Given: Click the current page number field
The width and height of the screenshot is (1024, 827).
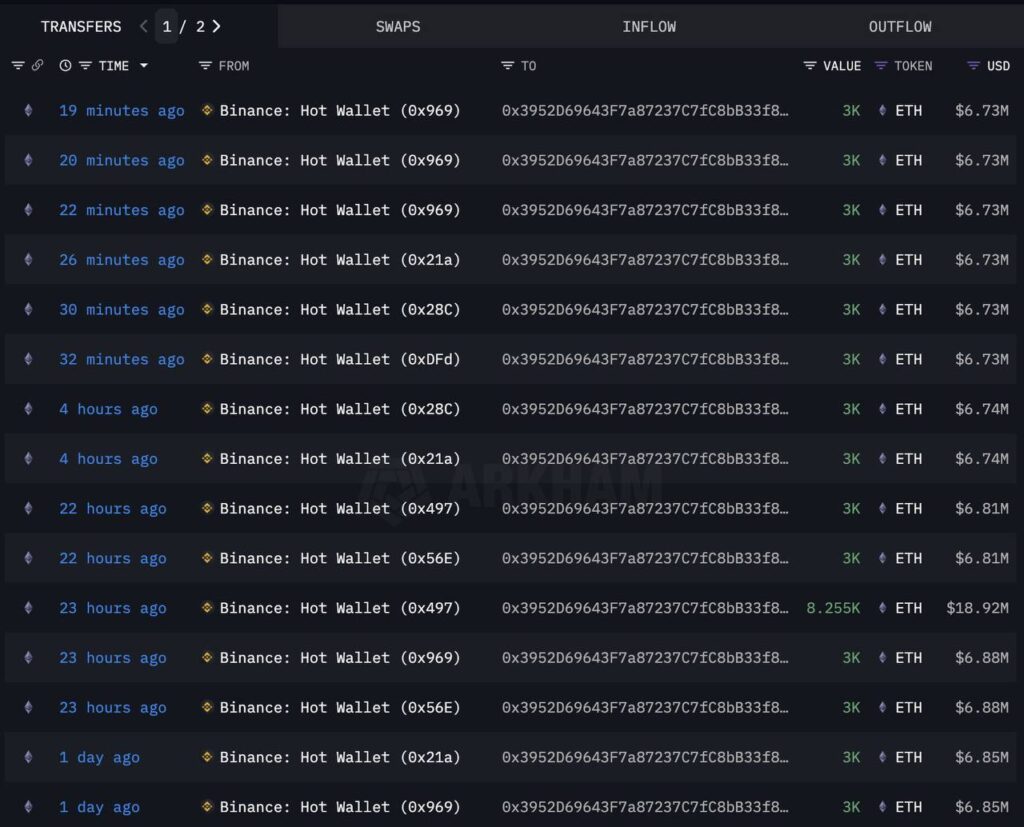Looking at the screenshot, I should (x=167, y=26).
